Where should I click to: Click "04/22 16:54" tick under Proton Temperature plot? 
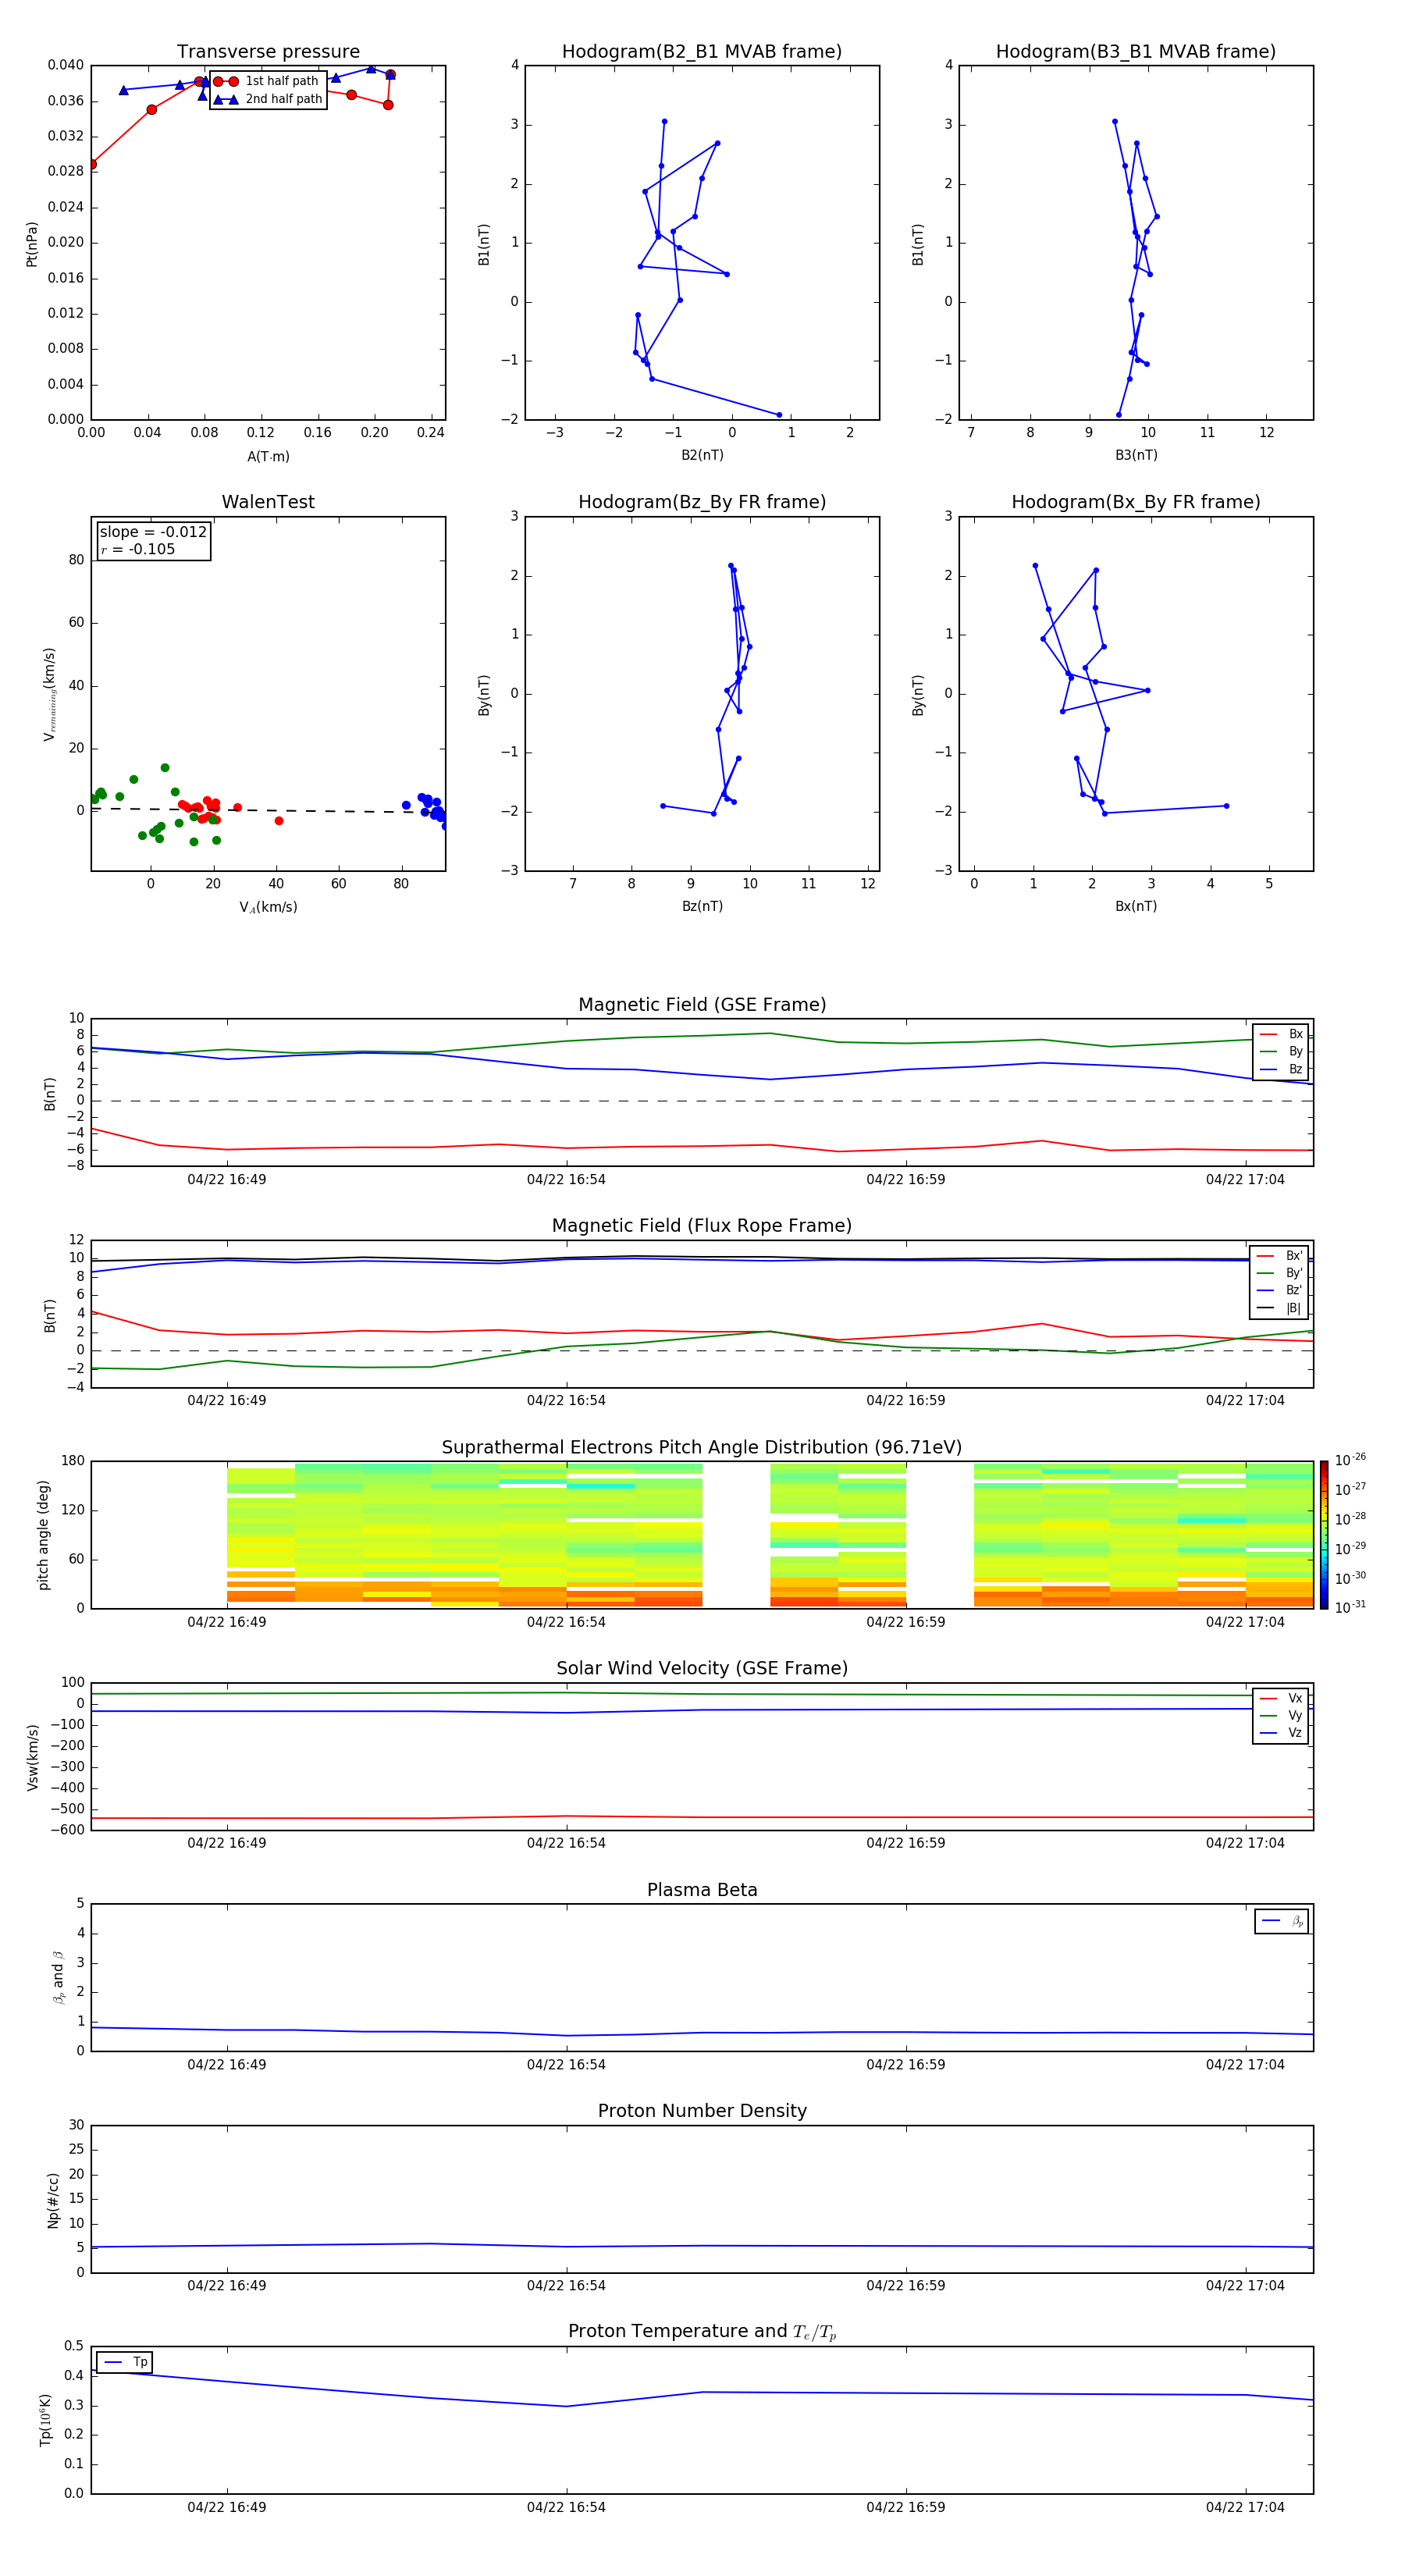coord(566,2508)
